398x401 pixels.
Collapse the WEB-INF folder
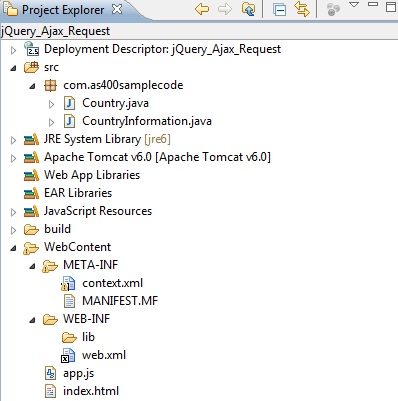pyautogui.click(x=32, y=320)
